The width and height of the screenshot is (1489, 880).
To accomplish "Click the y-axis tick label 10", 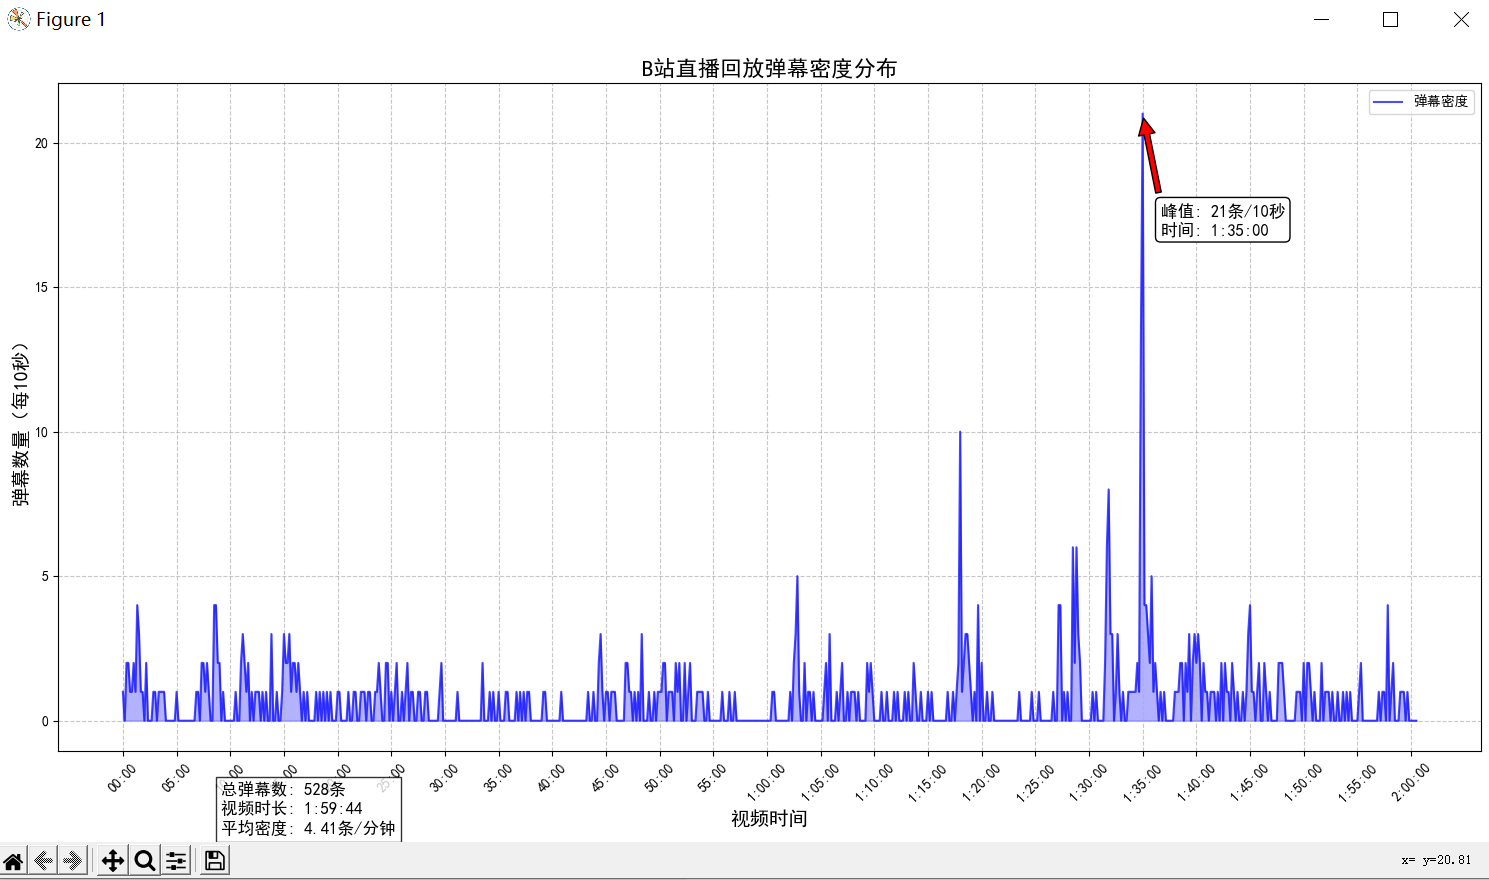I will click(x=41, y=432).
